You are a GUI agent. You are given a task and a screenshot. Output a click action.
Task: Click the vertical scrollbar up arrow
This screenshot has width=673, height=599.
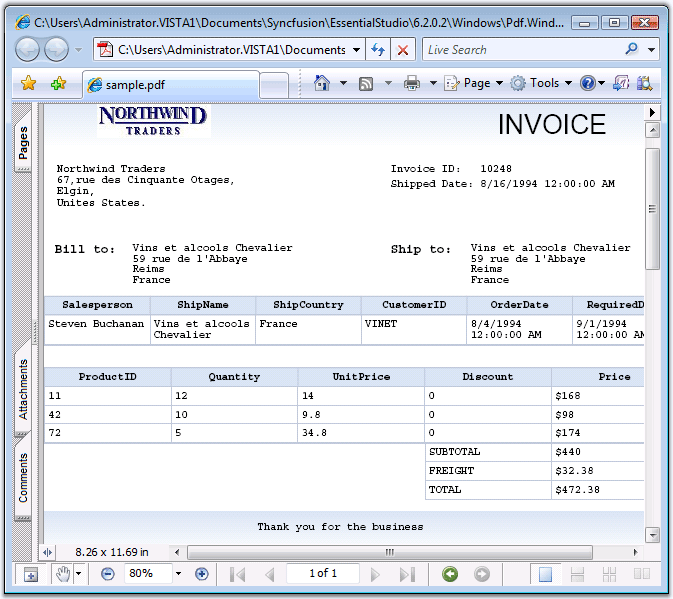point(652,130)
